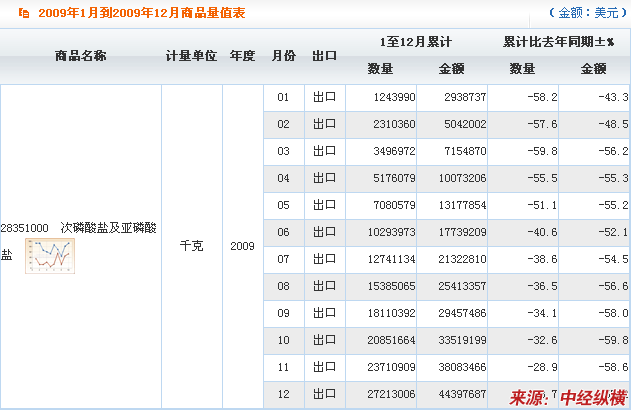Viewport: 633px width, 410px height.
Task: Select the 累计比去年同期±% group header
Action: (x=558, y=42)
